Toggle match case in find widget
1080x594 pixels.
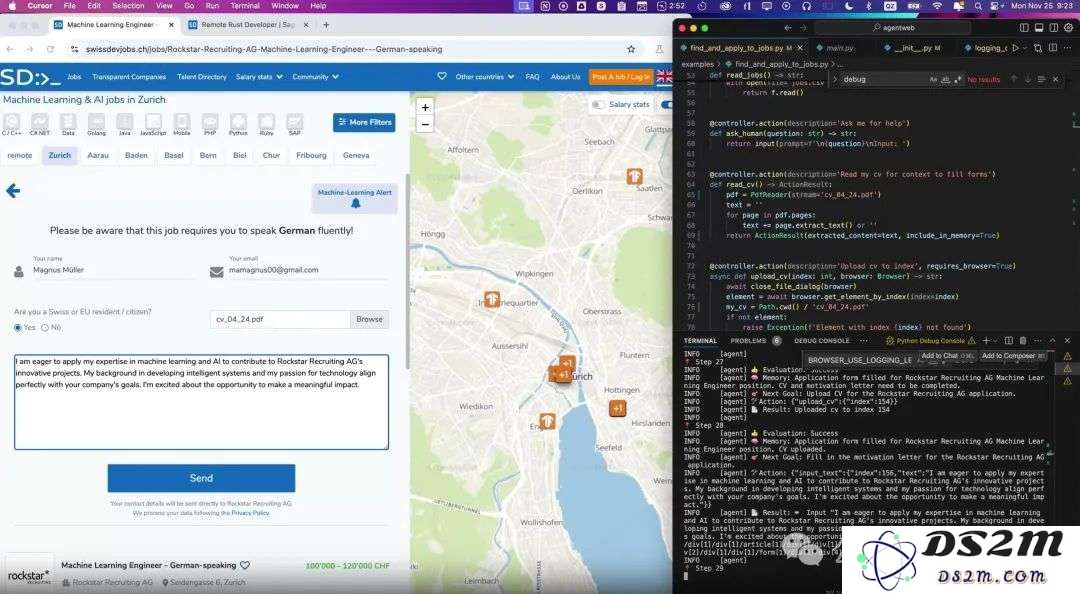click(933, 79)
